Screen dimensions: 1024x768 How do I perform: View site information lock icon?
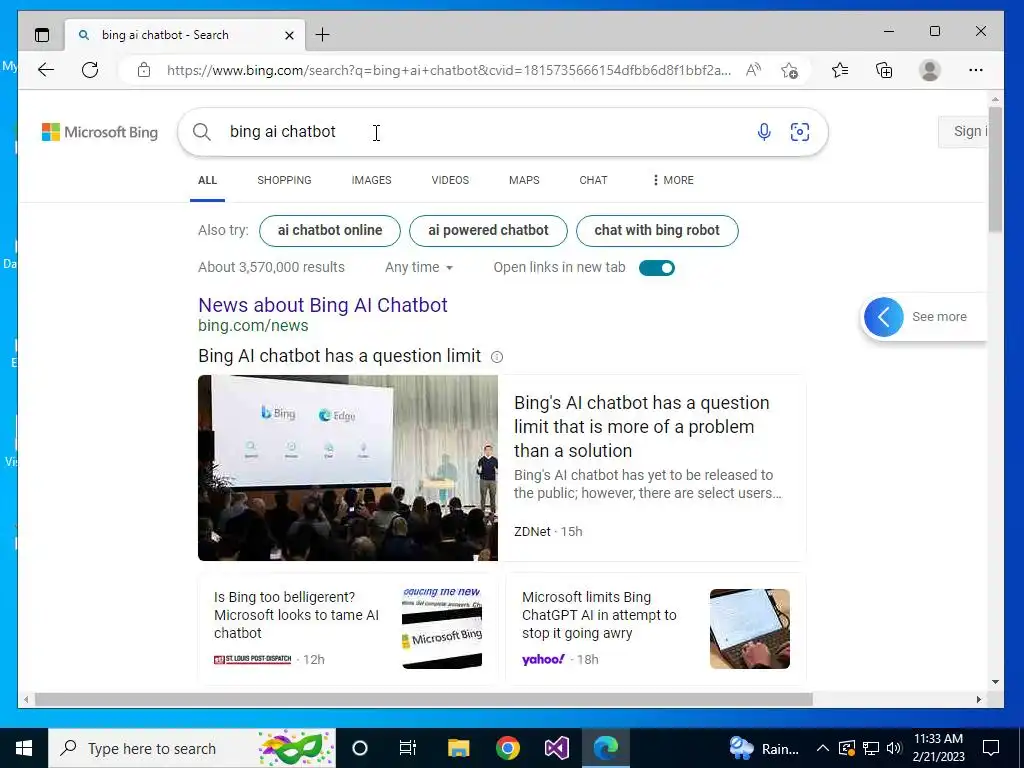click(x=144, y=70)
